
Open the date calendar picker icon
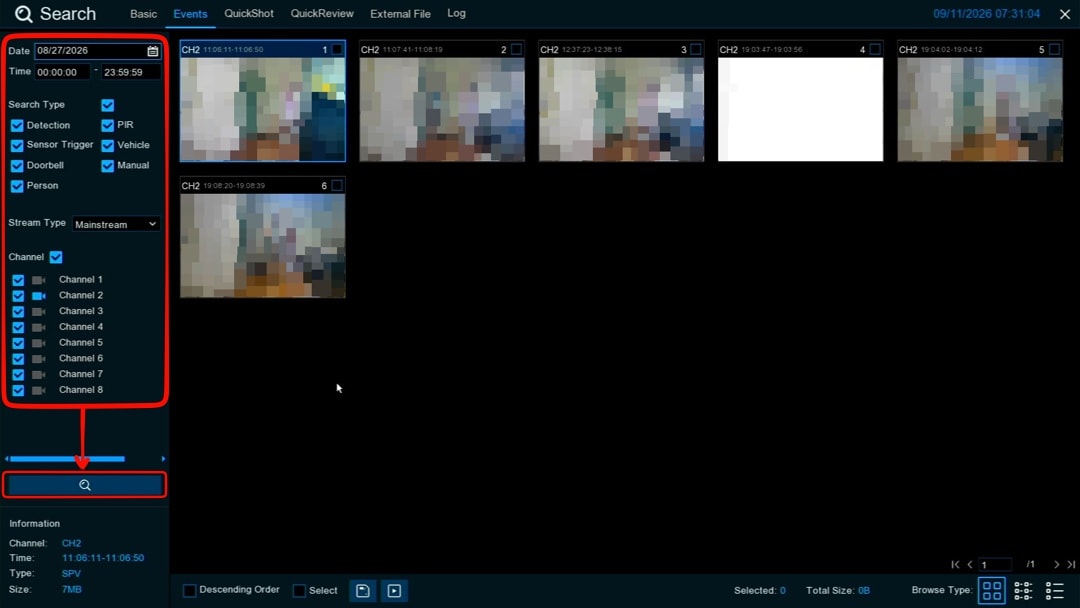(153, 51)
